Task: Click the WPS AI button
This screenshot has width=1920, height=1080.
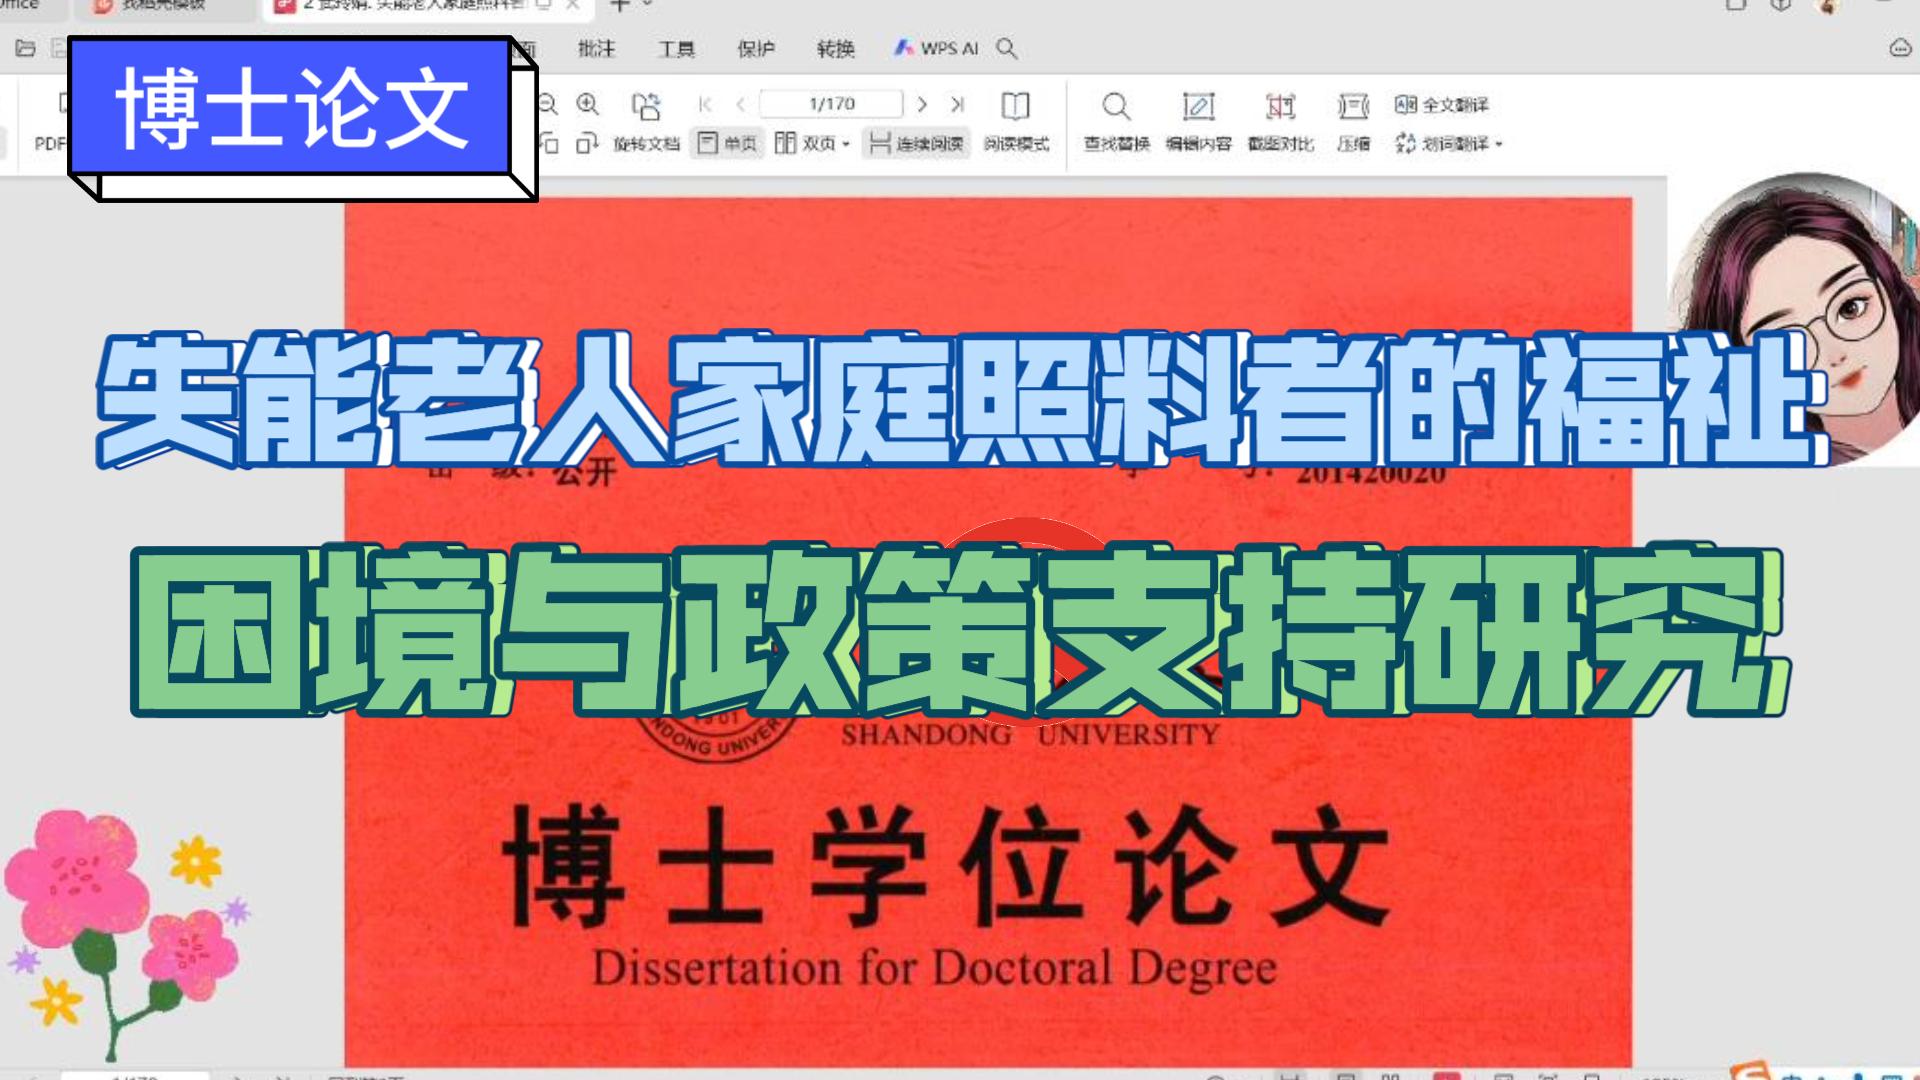Action: pyautogui.click(x=935, y=48)
